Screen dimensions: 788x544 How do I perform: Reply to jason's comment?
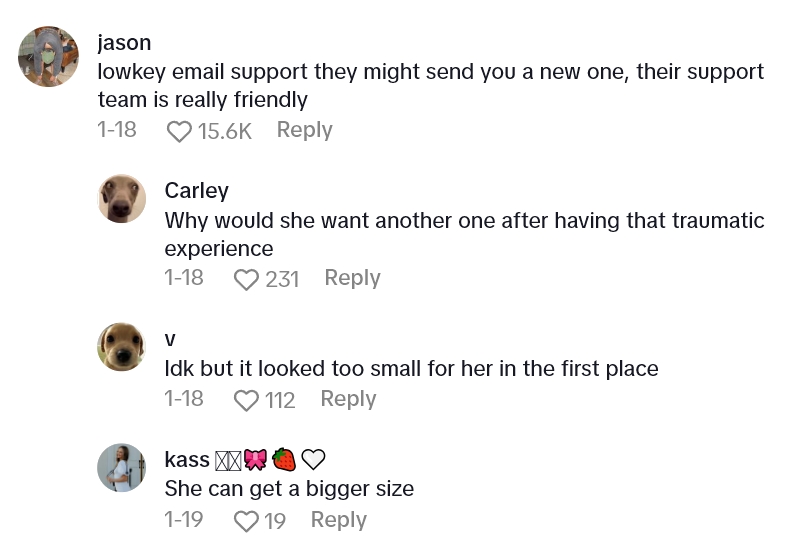[304, 130]
